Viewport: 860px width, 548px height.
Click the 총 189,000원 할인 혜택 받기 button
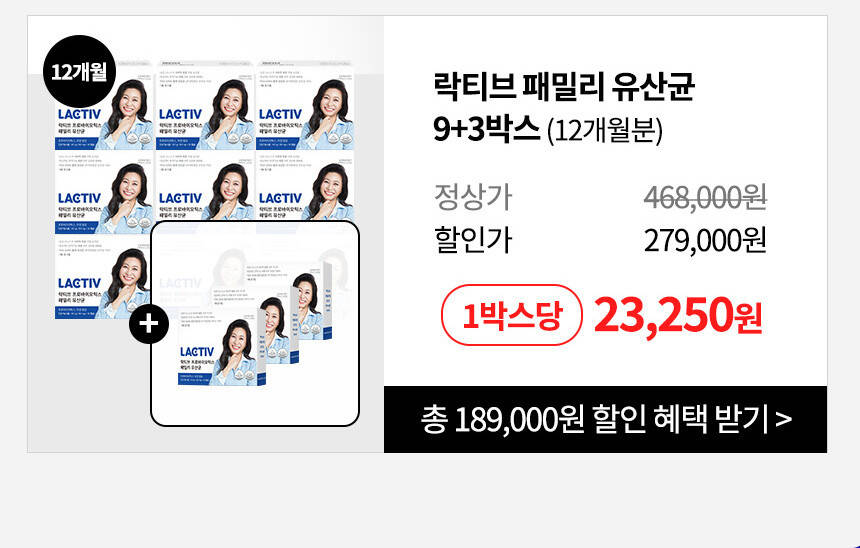tap(606, 420)
